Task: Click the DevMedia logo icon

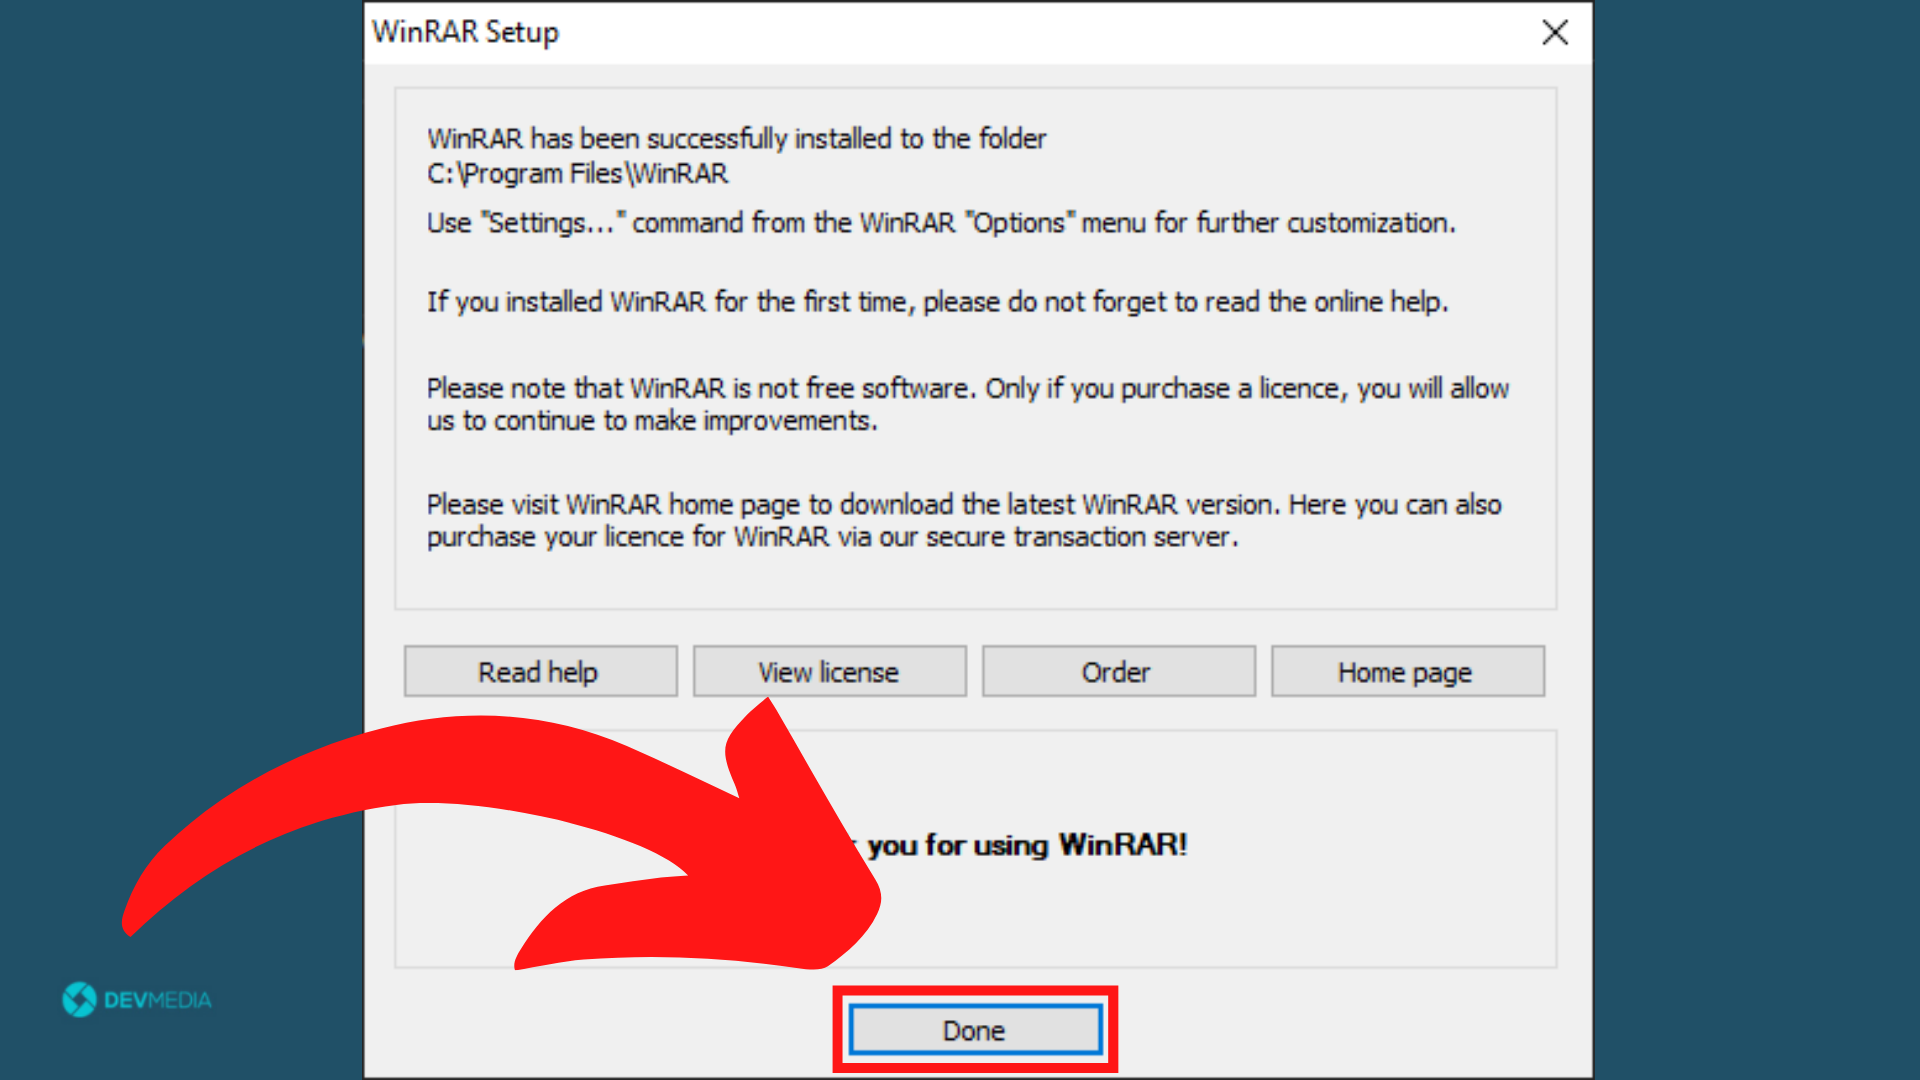Action: tap(79, 999)
